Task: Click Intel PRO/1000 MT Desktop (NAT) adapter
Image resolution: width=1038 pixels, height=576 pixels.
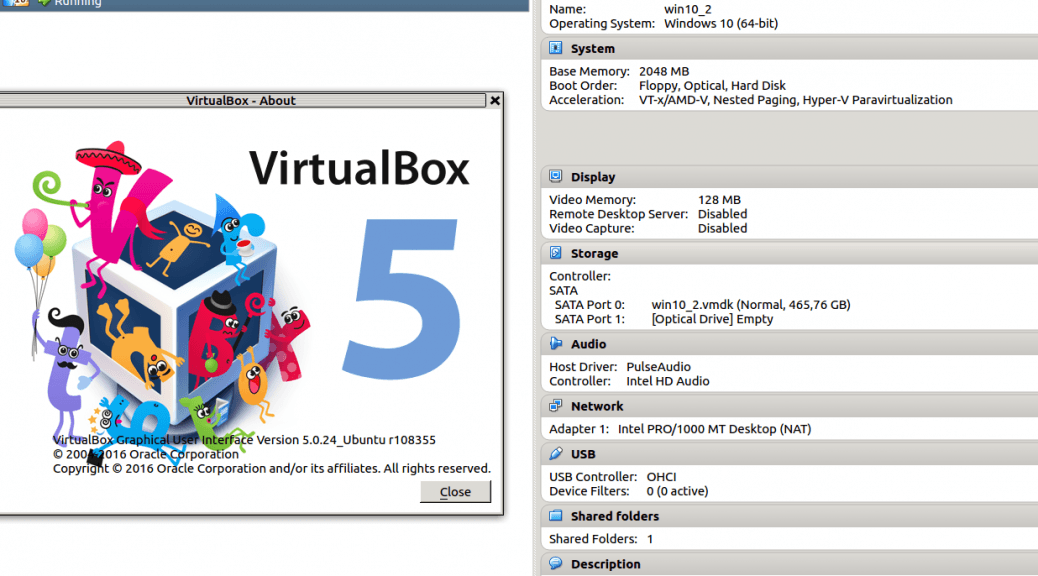Action: click(714, 429)
